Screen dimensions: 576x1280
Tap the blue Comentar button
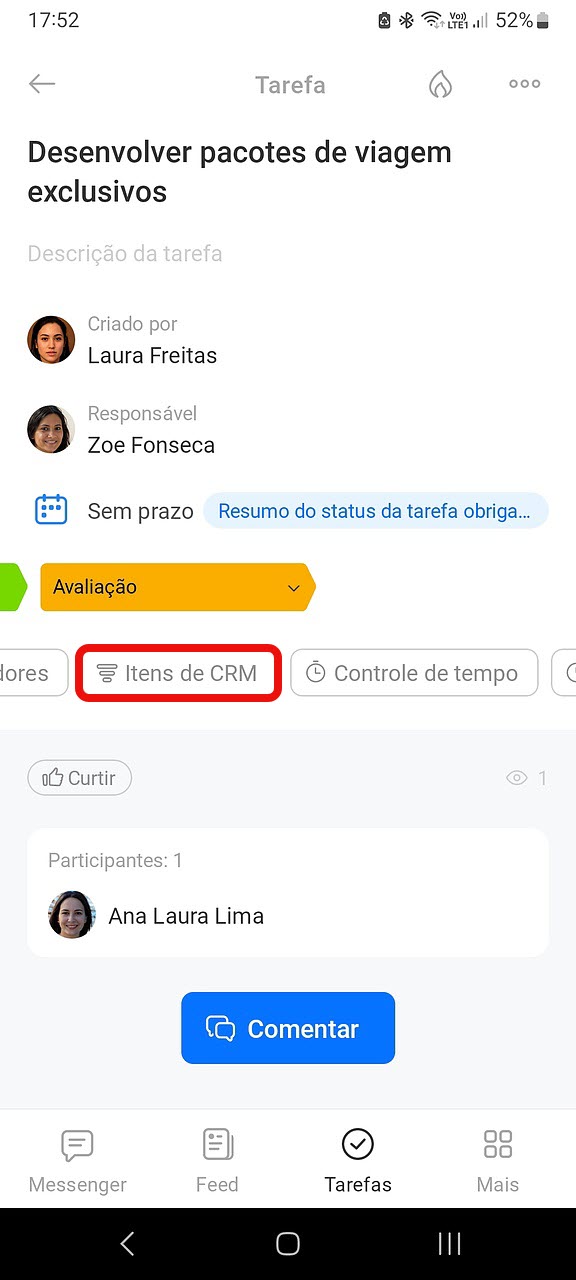[288, 1028]
